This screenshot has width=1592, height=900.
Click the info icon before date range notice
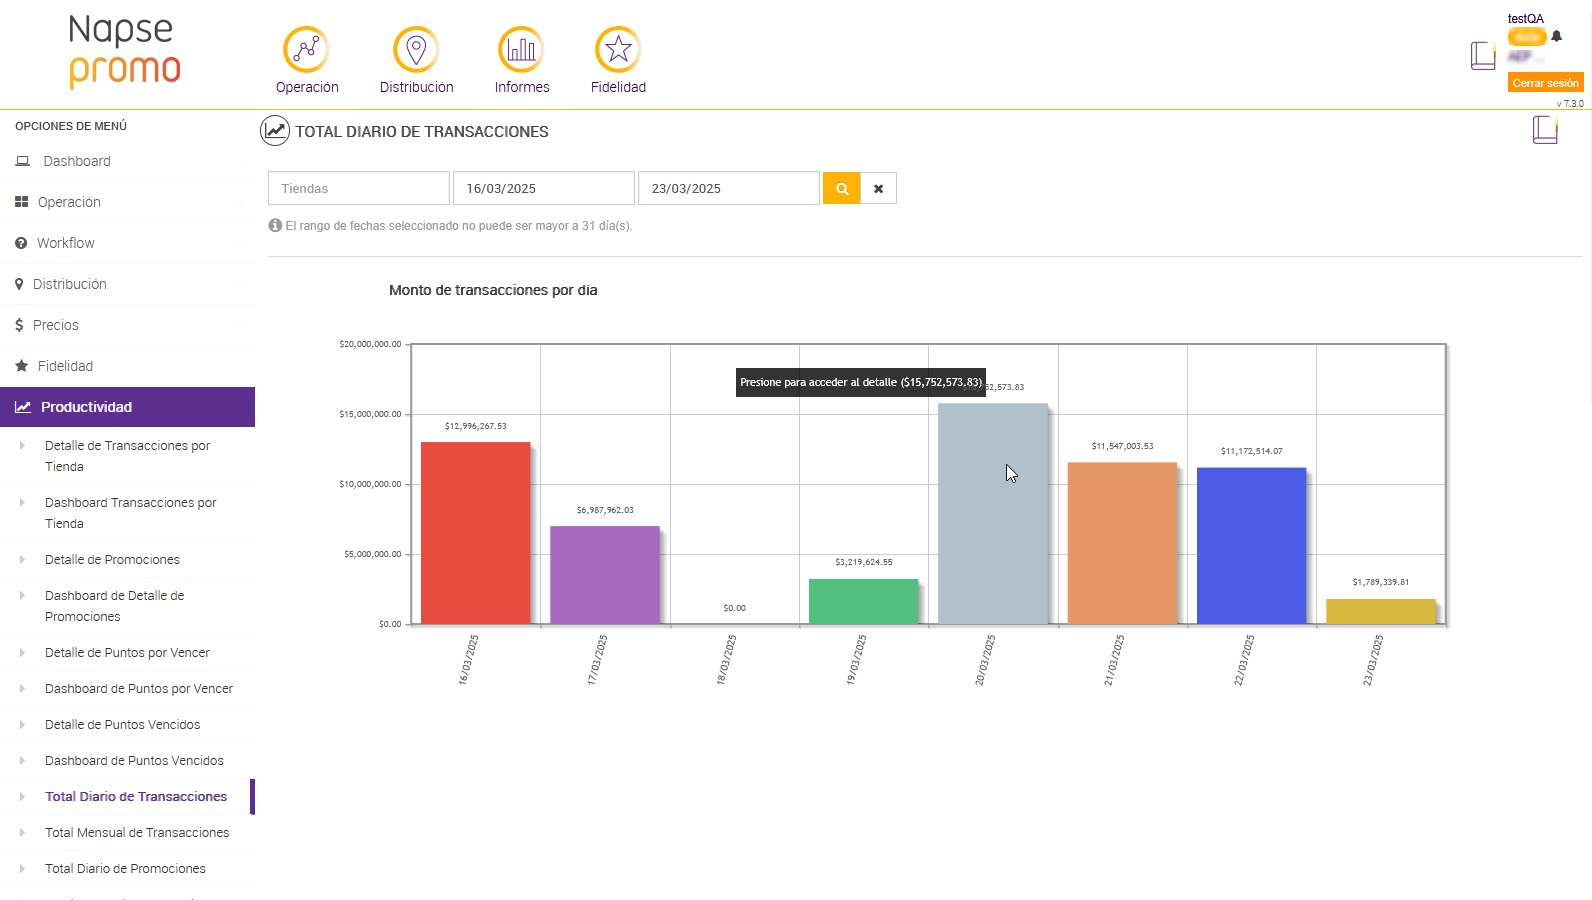(x=275, y=225)
